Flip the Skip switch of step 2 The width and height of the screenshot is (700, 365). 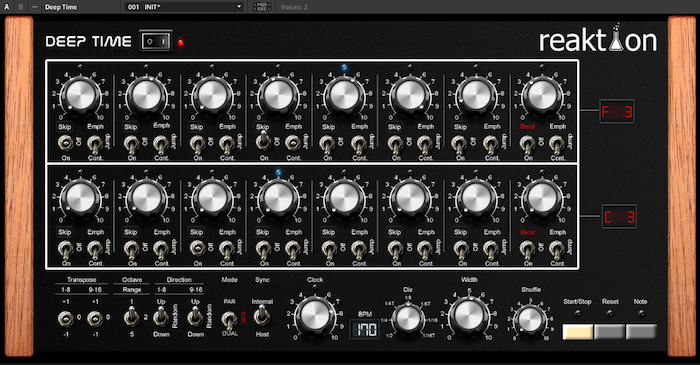coord(131,145)
